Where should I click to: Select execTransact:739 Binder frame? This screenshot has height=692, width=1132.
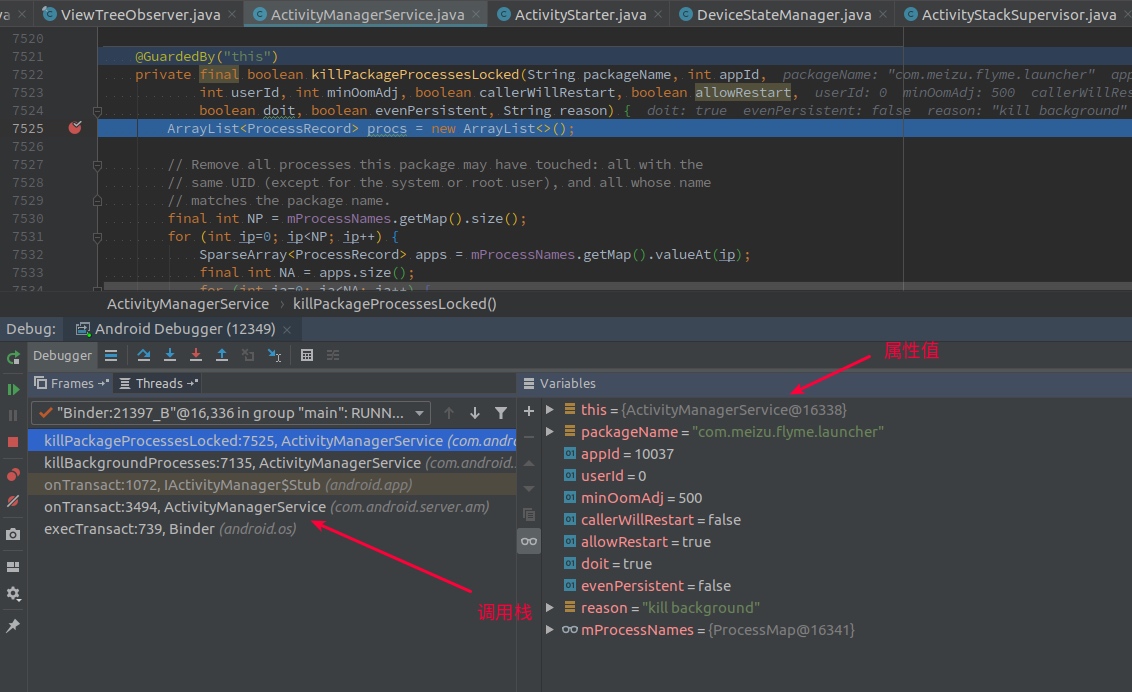pos(272,529)
